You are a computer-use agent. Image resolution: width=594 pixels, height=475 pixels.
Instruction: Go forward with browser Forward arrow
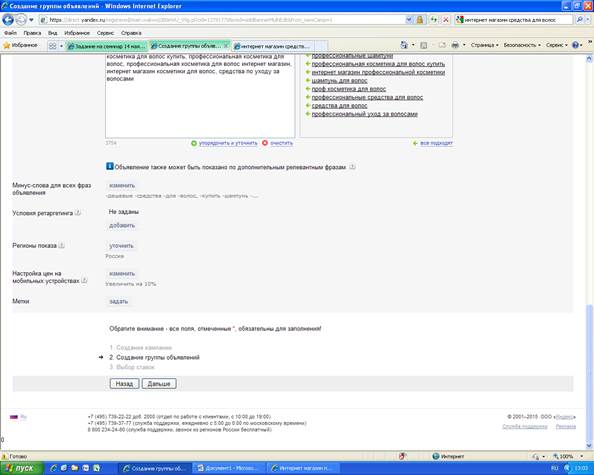click(x=21, y=19)
